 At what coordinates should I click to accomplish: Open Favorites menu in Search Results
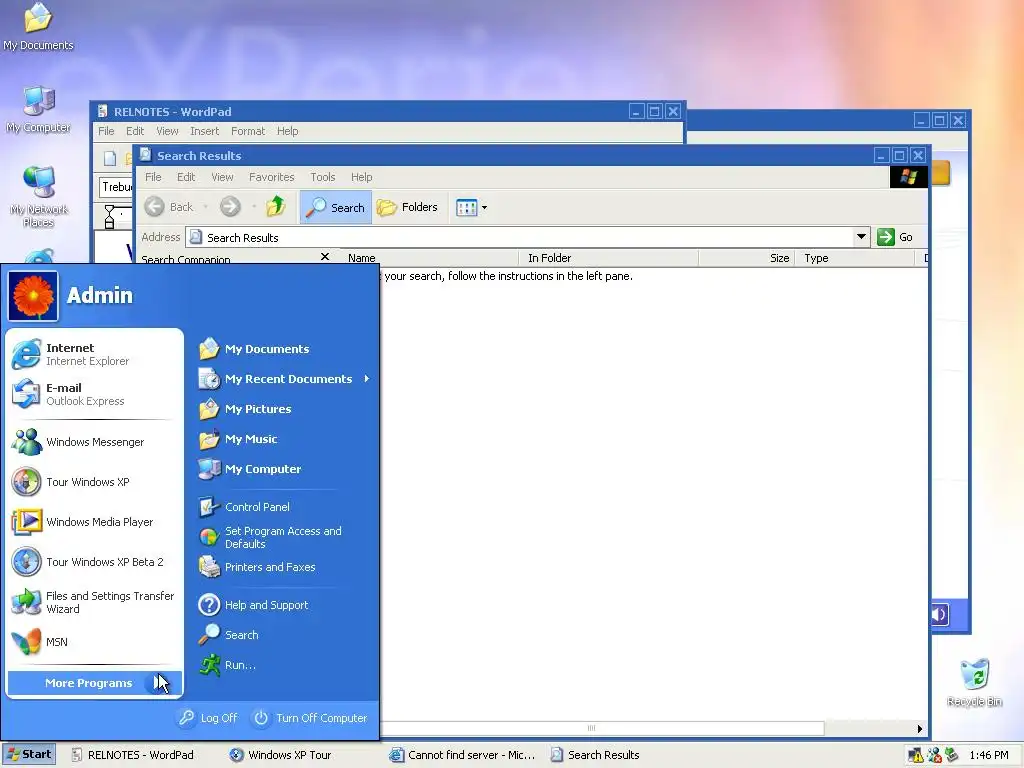pyautogui.click(x=272, y=177)
